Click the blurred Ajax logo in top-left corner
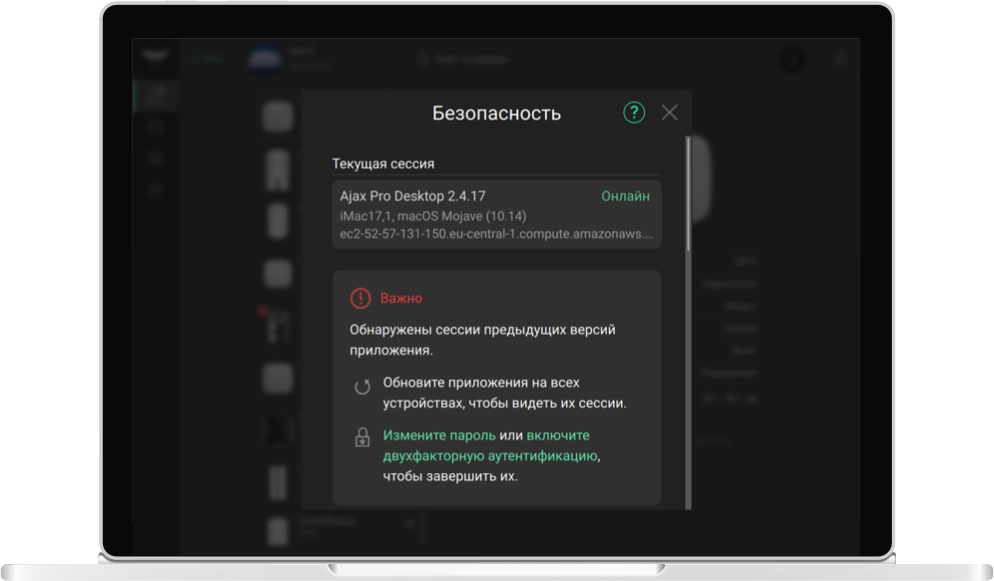The height and width of the screenshot is (581, 994). point(154,58)
